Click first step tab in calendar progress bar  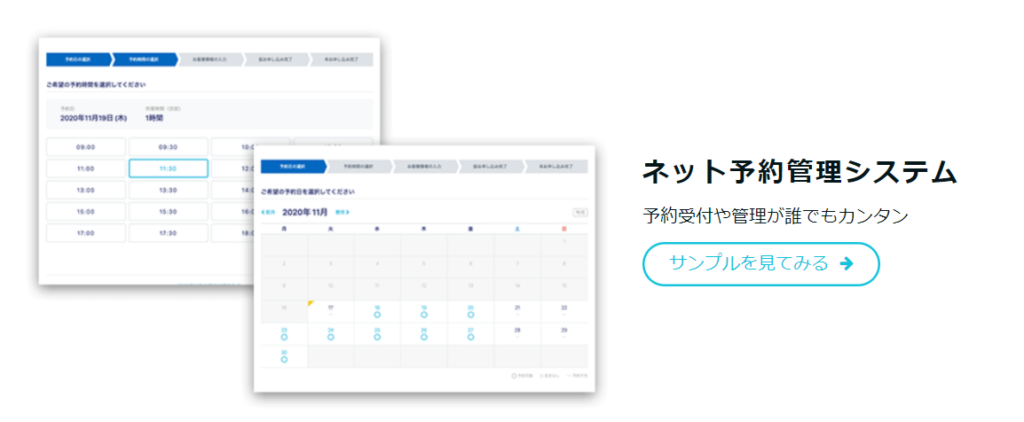tap(286, 165)
